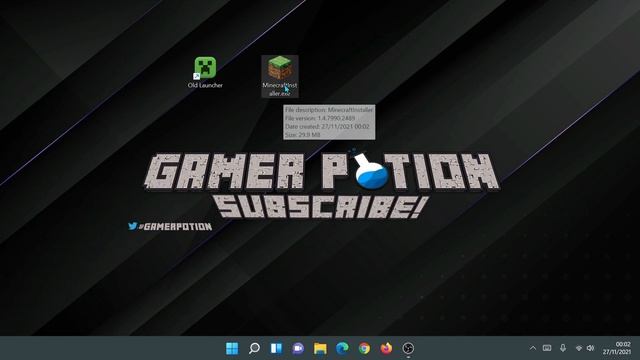This screenshot has height=360, width=640.
Task: Select the Old Launcher desktop shortcut
Action: point(205,73)
